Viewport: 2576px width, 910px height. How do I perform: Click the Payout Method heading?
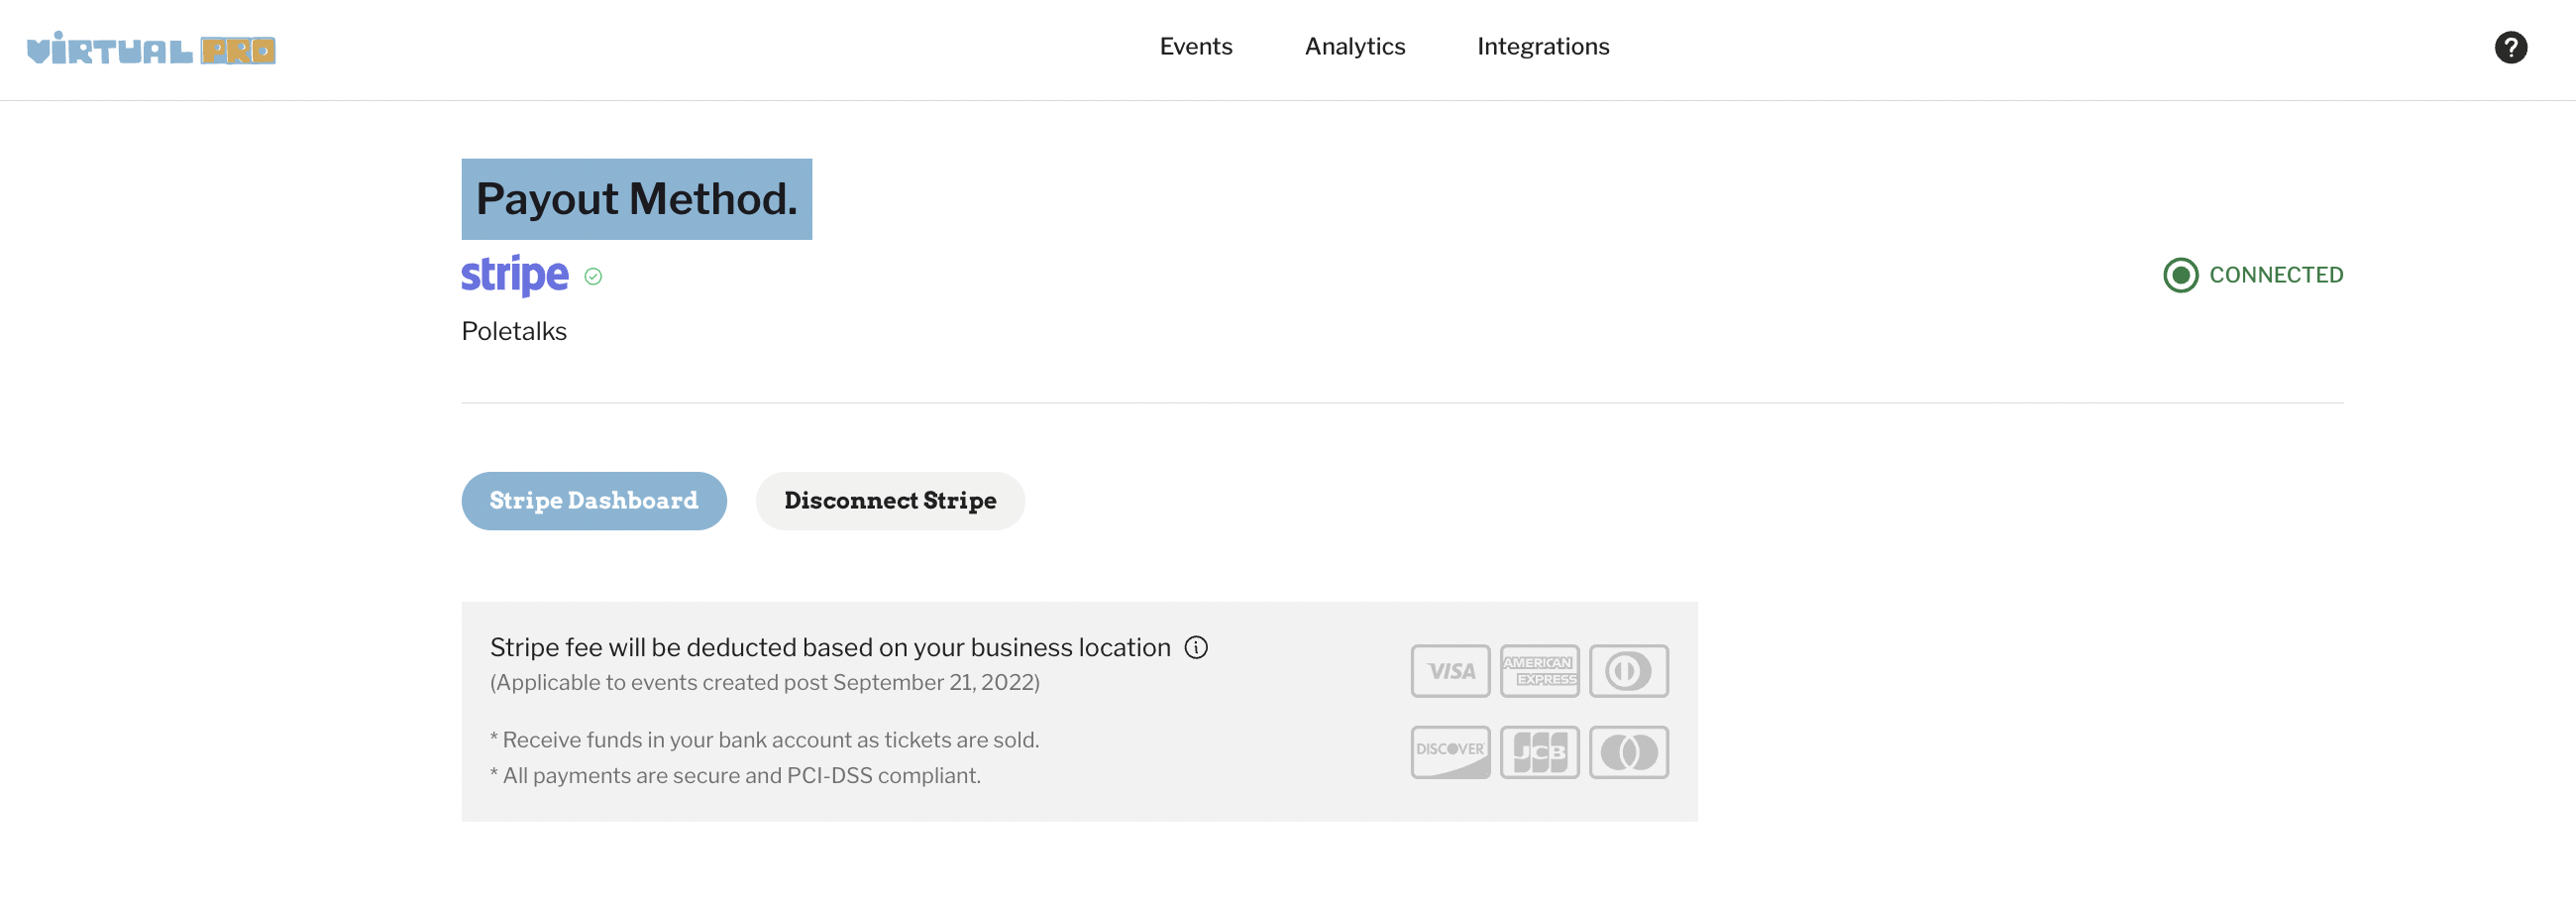pyautogui.click(x=636, y=199)
